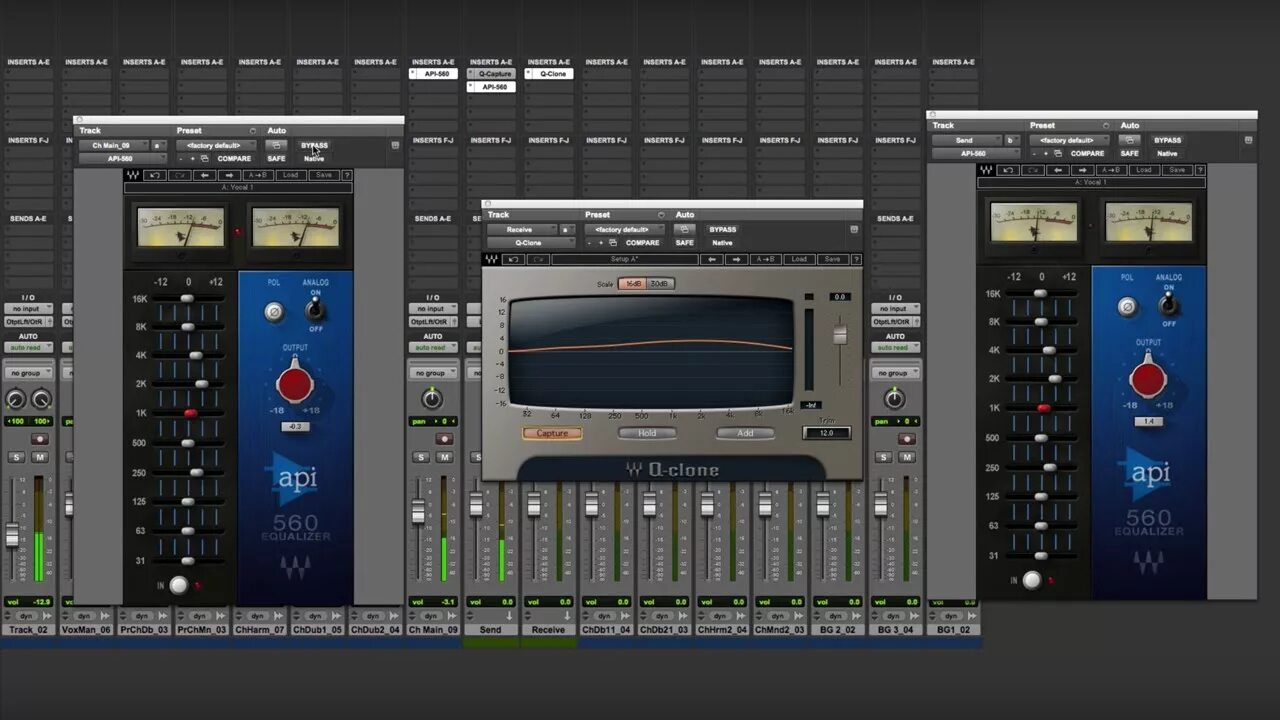Toggle SAFE in left API-560 header
Image resolution: width=1280 pixels, height=720 pixels.
pos(276,158)
